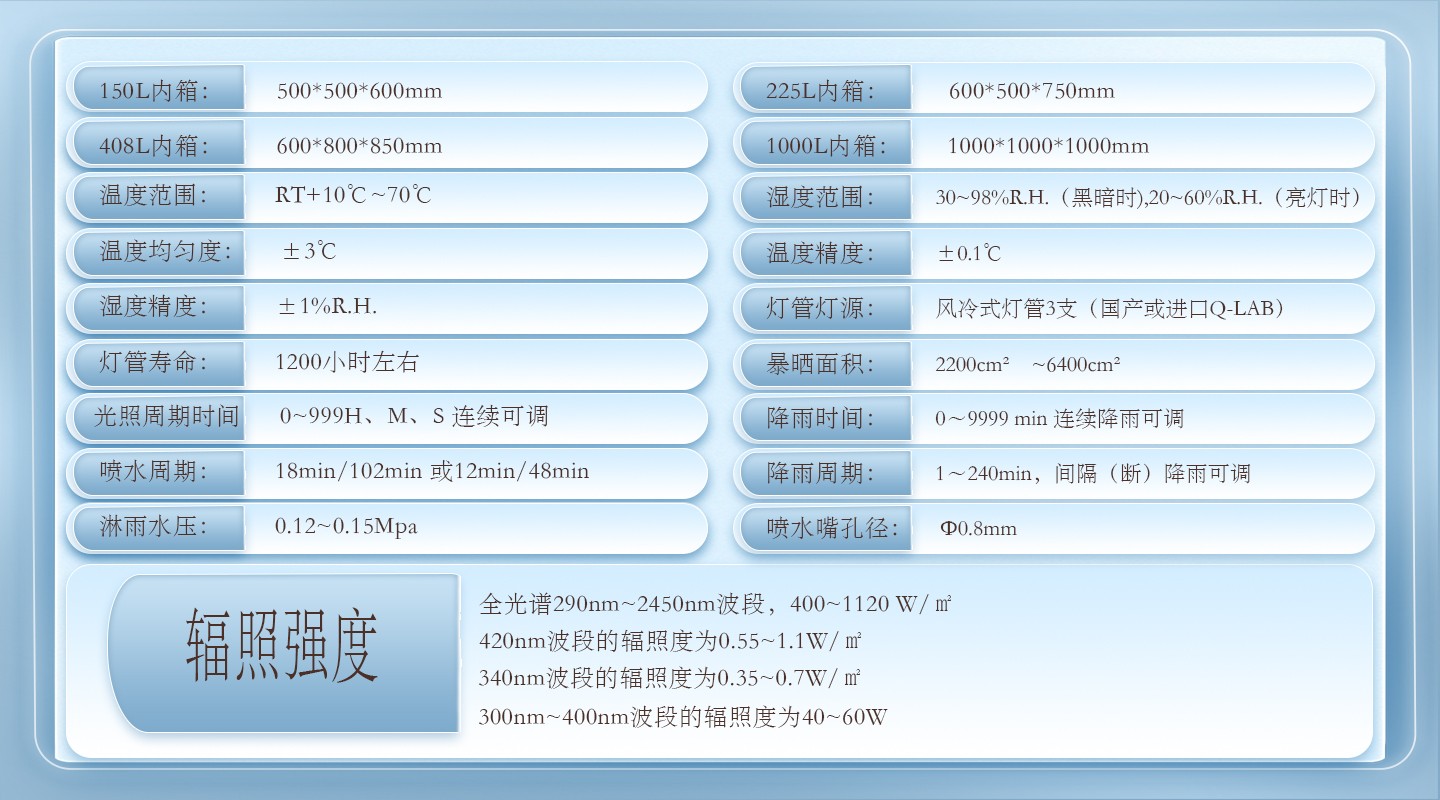Image resolution: width=1440 pixels, height=800 pixels.
Task: Click the 暴晒面积 label
Action: click(821, 364)
